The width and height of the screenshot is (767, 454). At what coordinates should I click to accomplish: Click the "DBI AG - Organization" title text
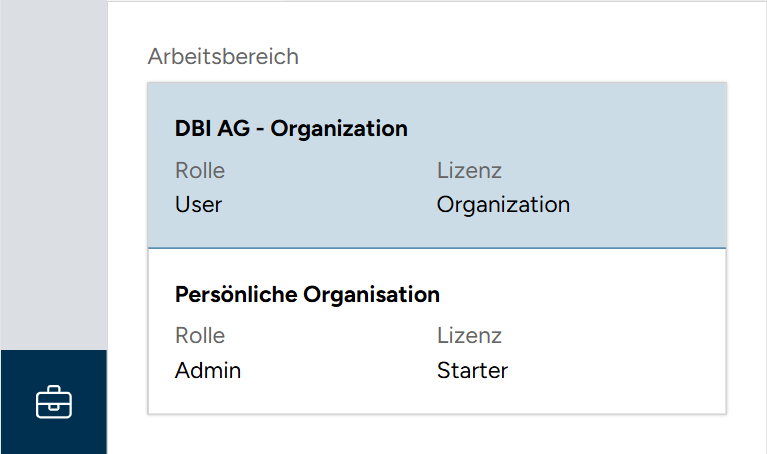(x=291, y=129)
